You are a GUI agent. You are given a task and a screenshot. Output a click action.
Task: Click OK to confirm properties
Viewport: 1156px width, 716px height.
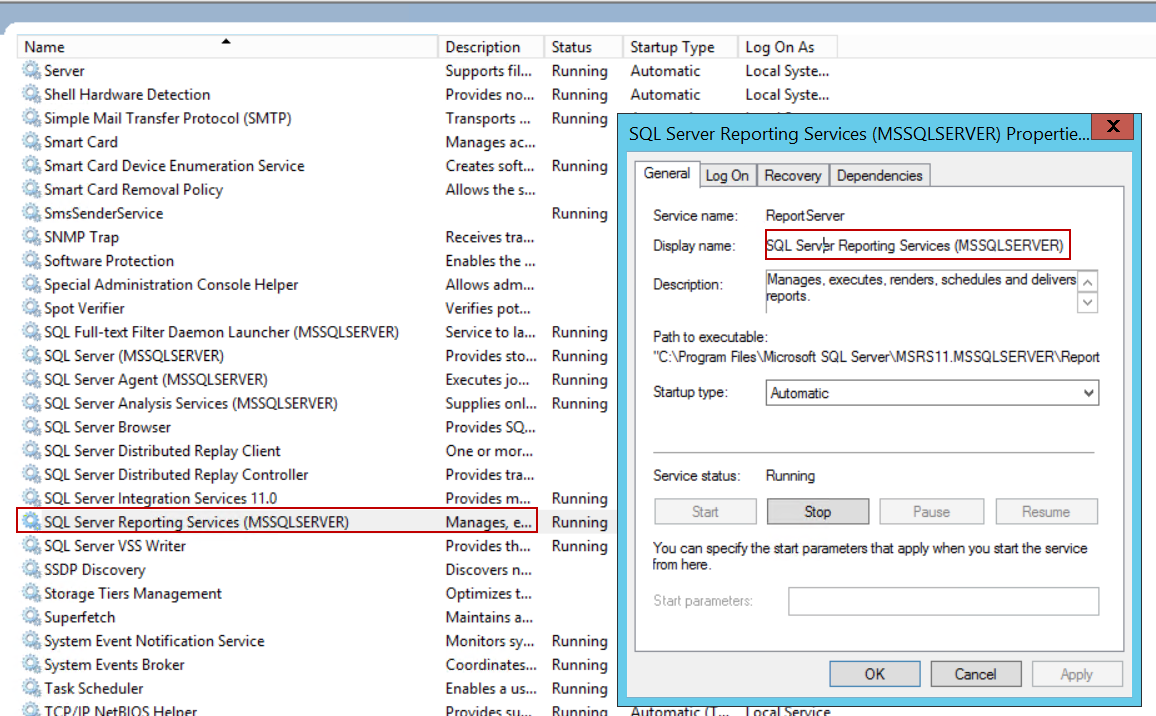pyautogui.click(x=874, y=674)
